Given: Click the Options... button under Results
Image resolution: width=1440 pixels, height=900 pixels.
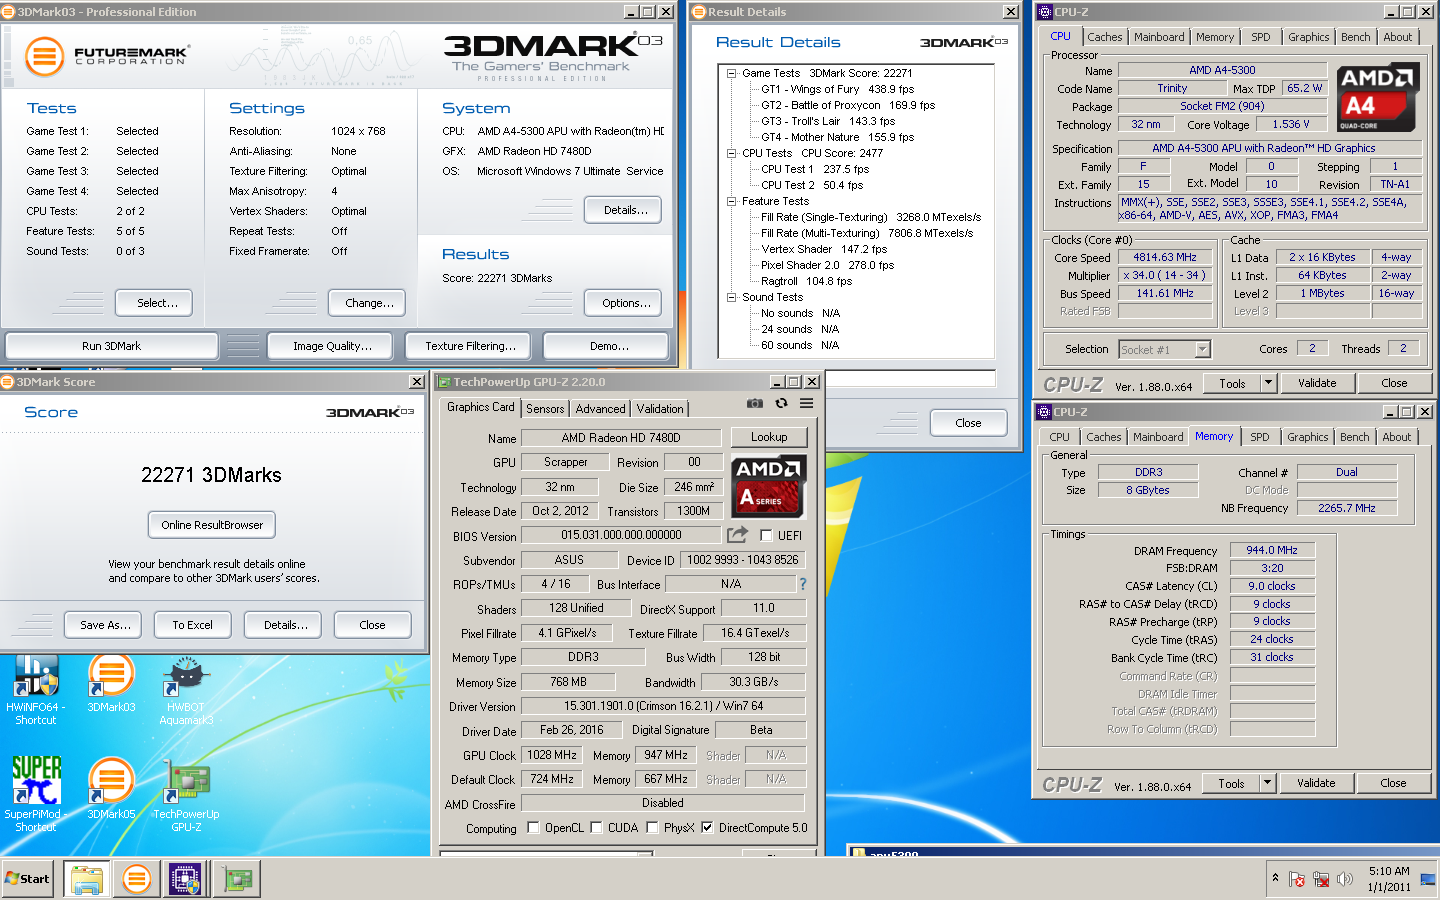Looking at the screenshot, I should pos(625,303).
